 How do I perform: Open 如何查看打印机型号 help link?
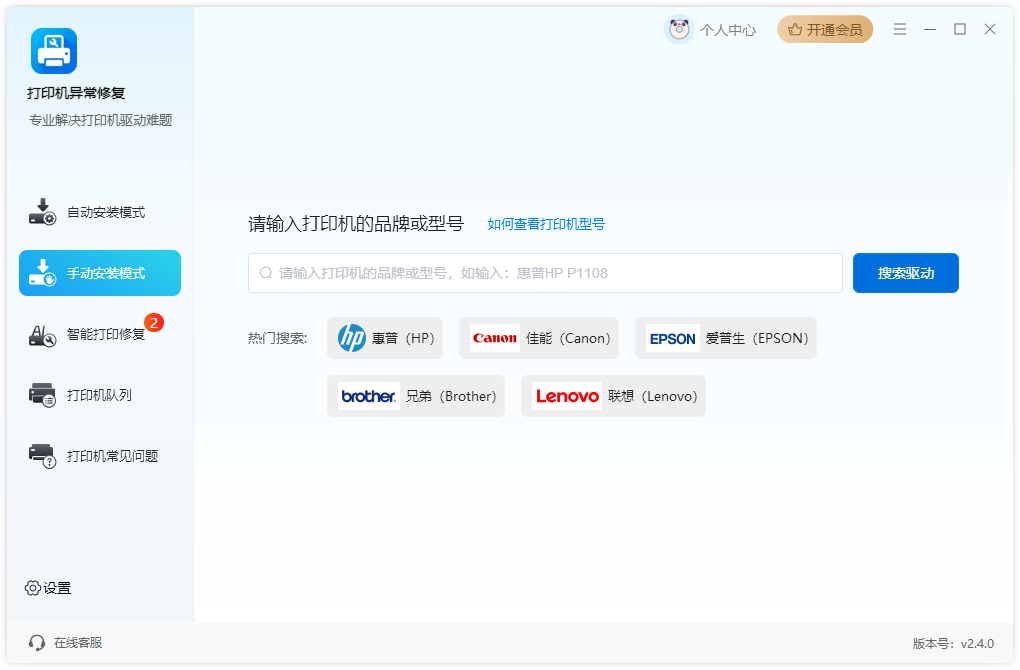click(546, 224)
